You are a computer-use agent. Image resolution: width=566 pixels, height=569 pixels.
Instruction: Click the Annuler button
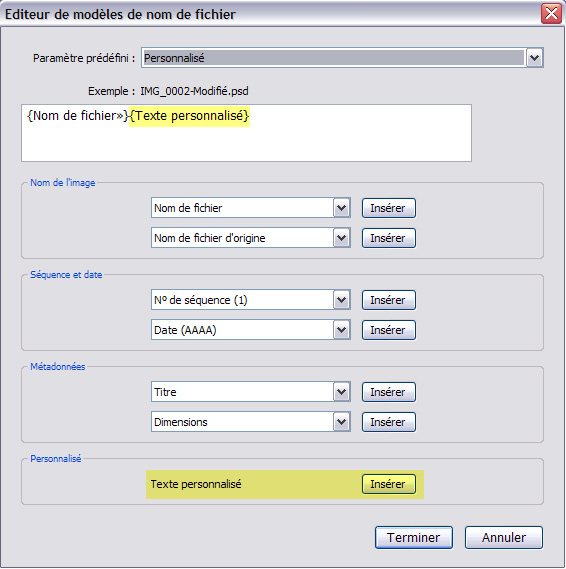click(504, 537)
